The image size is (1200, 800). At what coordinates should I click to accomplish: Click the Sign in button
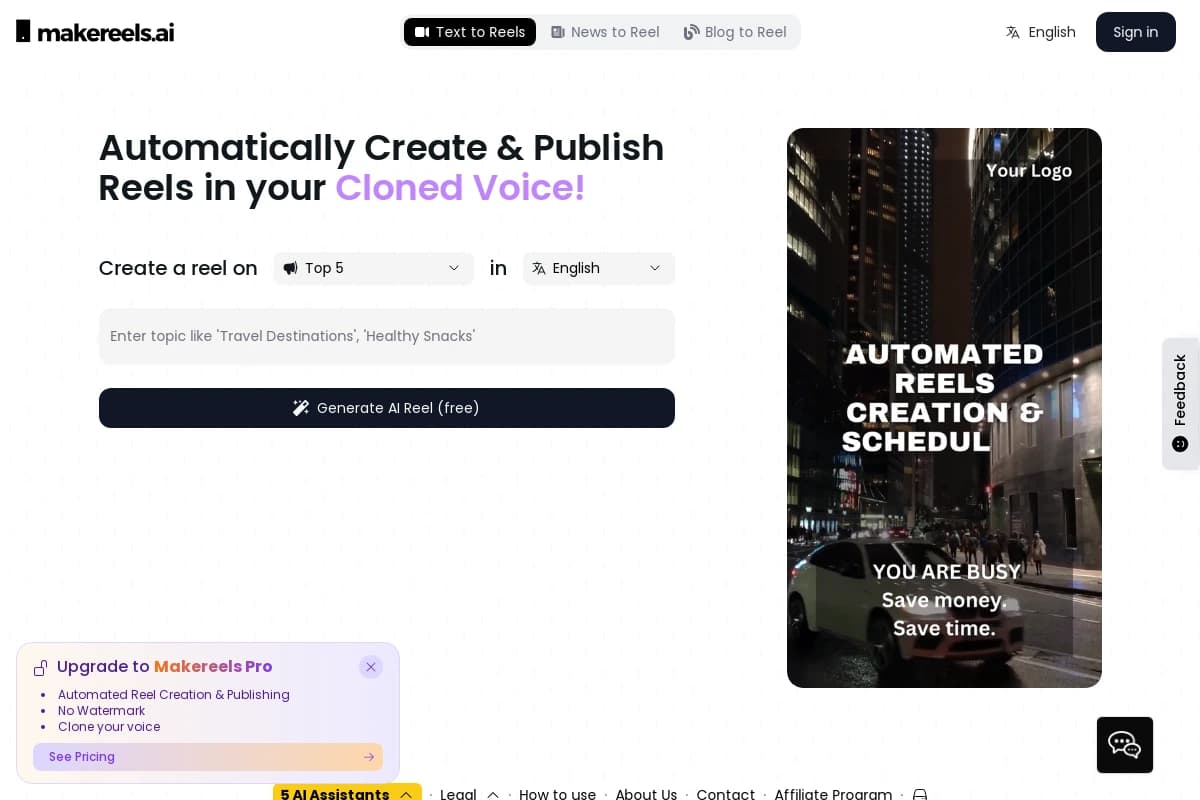point(1136,32)
